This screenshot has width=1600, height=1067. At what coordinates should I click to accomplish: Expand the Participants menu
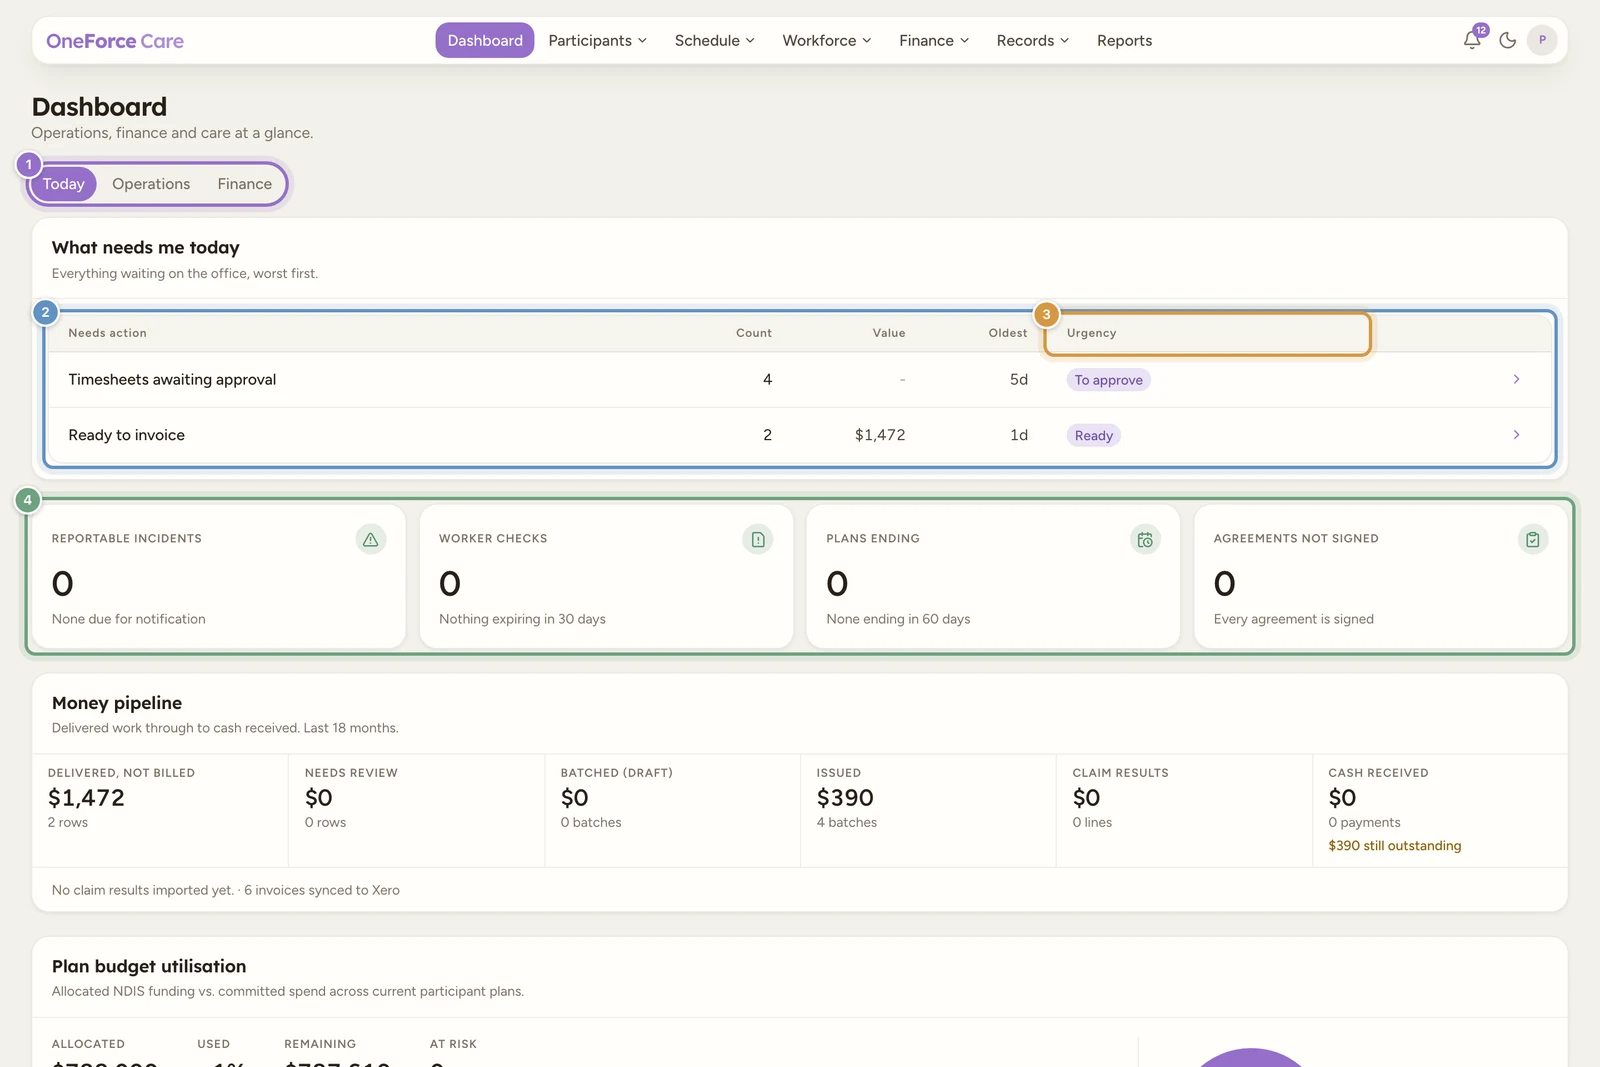(598, 40)
